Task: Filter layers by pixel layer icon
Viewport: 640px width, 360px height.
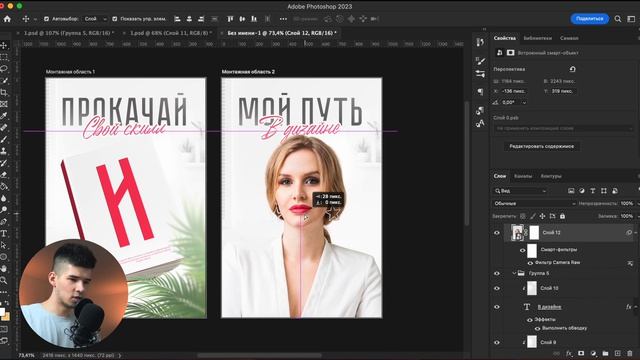Action: 571,191
